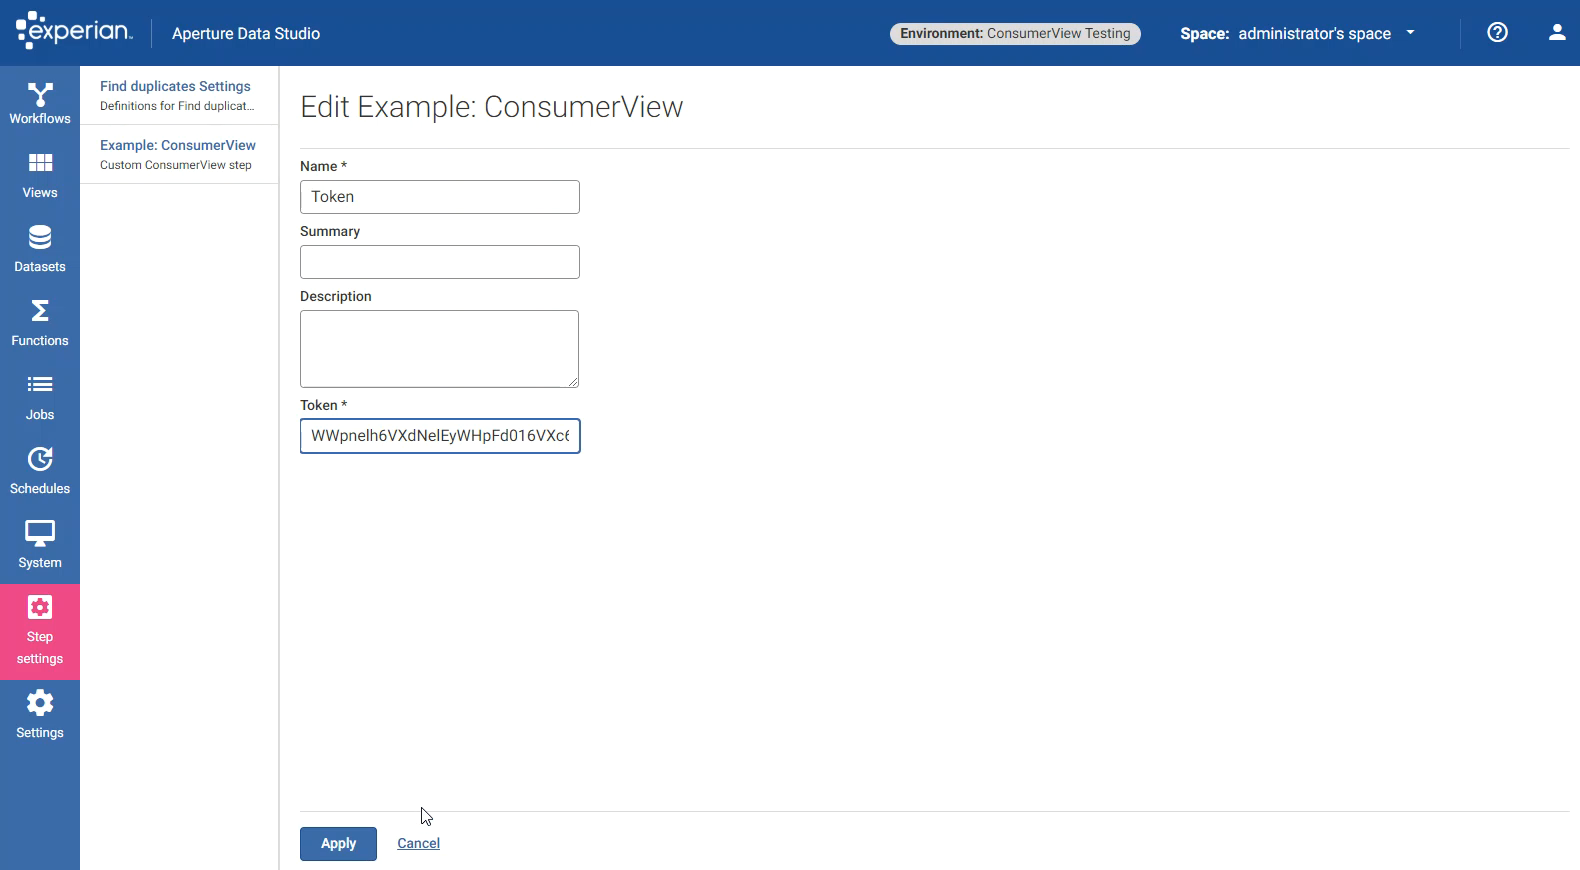Open the Schedules section
Image resolution: width=1580 pixels, height=870 pixels.
(40, 473)
